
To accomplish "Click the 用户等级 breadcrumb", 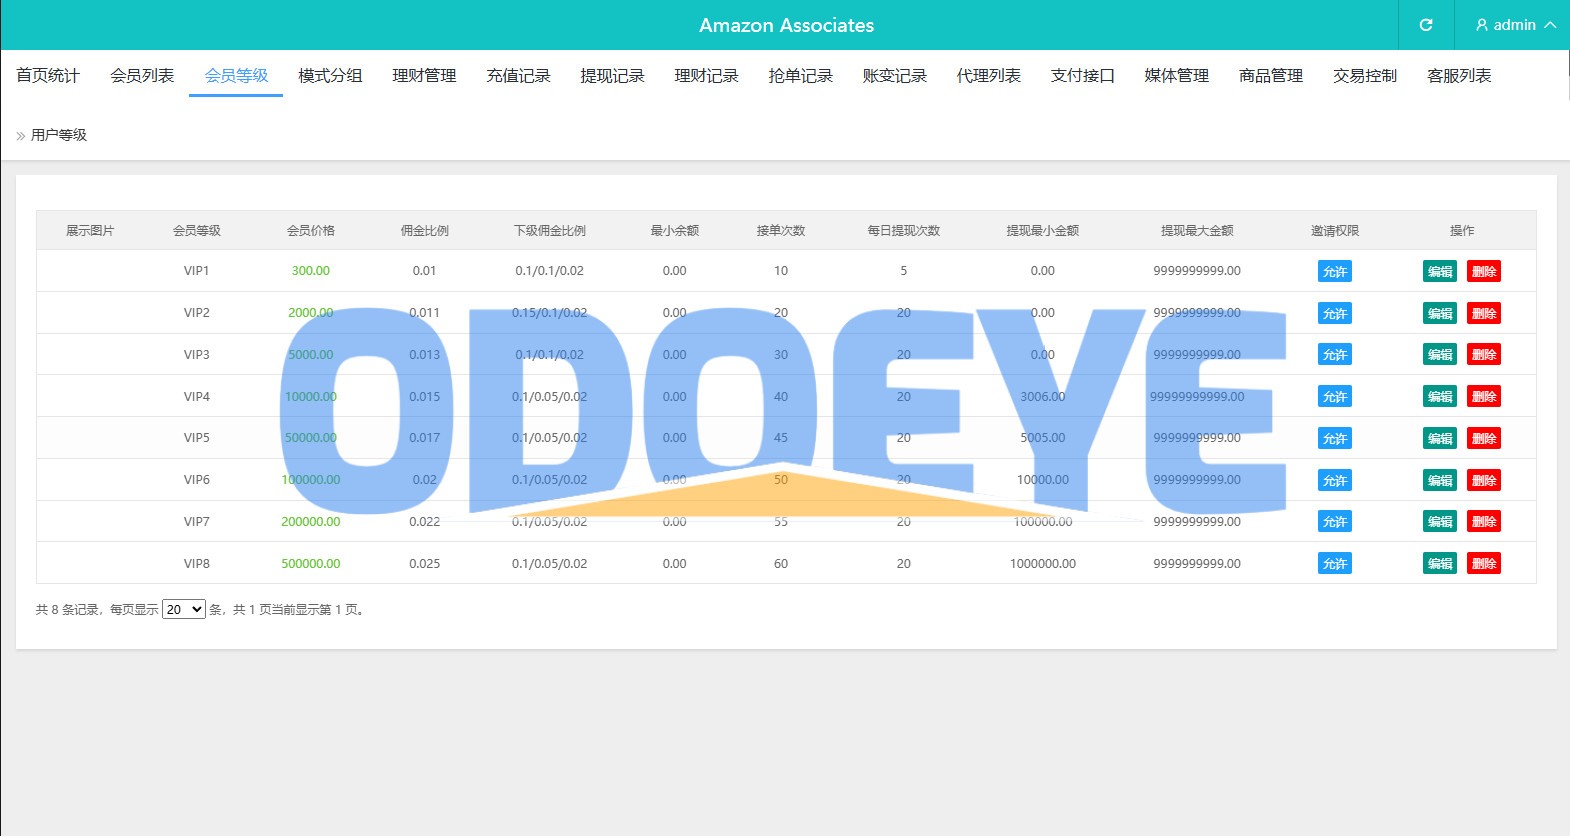I will pyautogui.click(x=59, y=135).
